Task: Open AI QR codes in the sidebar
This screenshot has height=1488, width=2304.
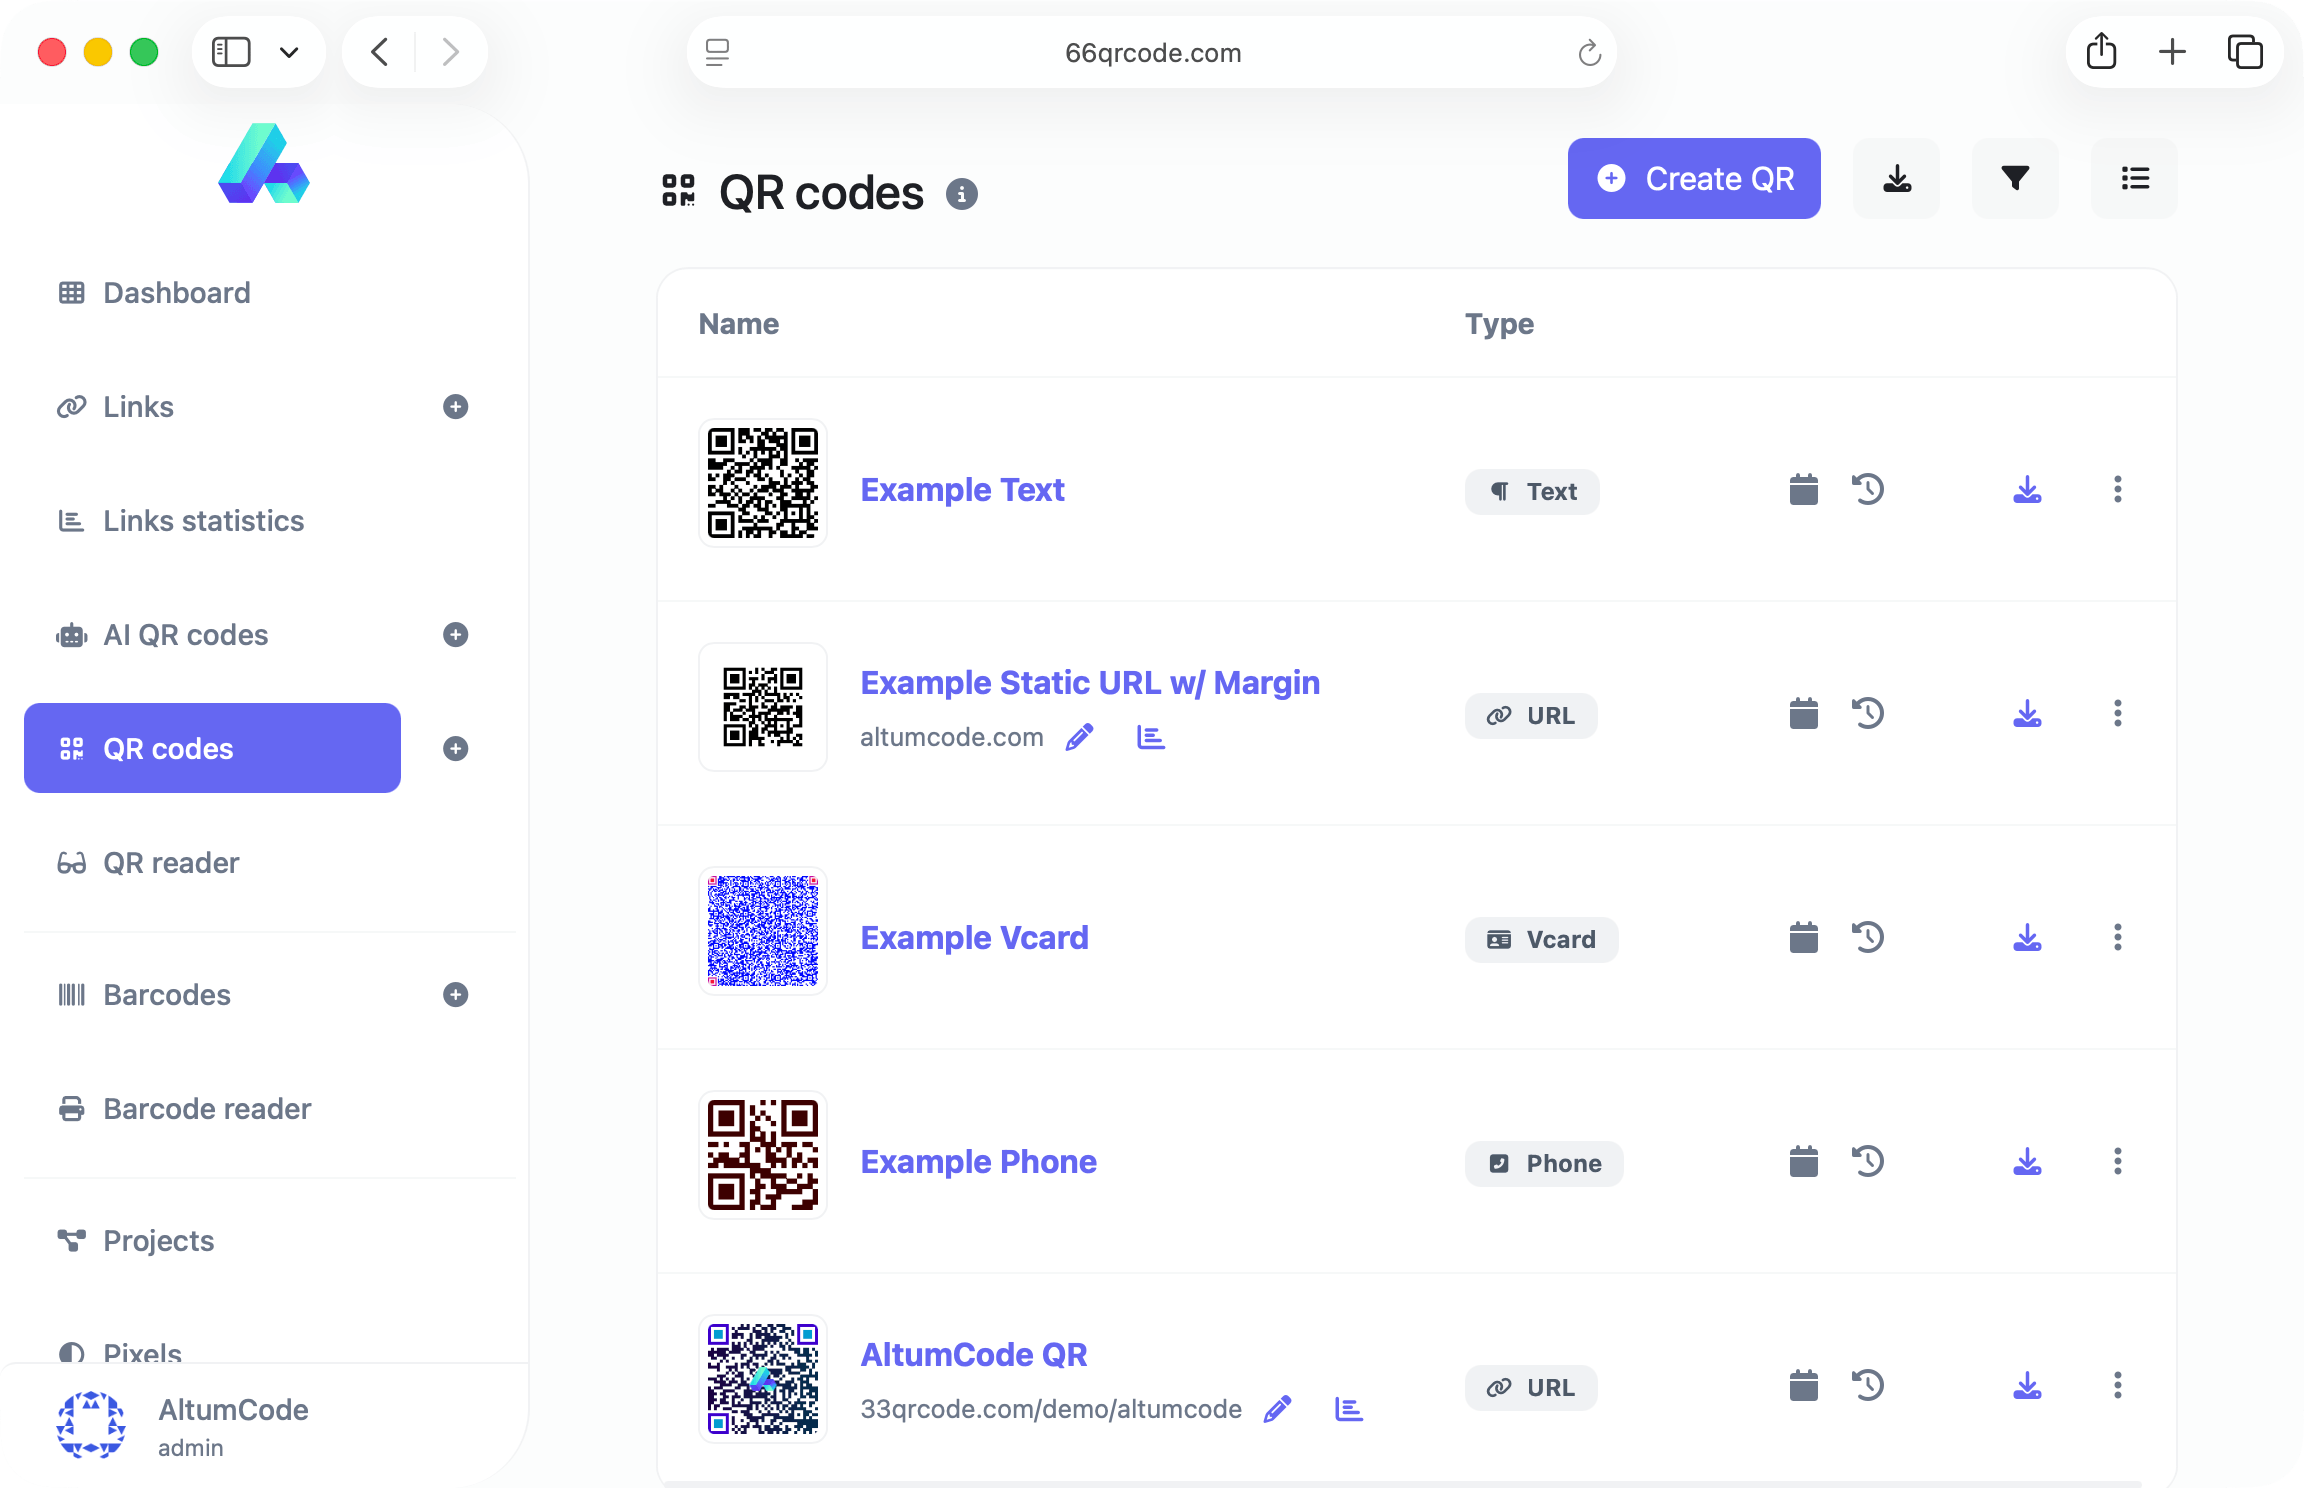Action: [x=185, y=635]
